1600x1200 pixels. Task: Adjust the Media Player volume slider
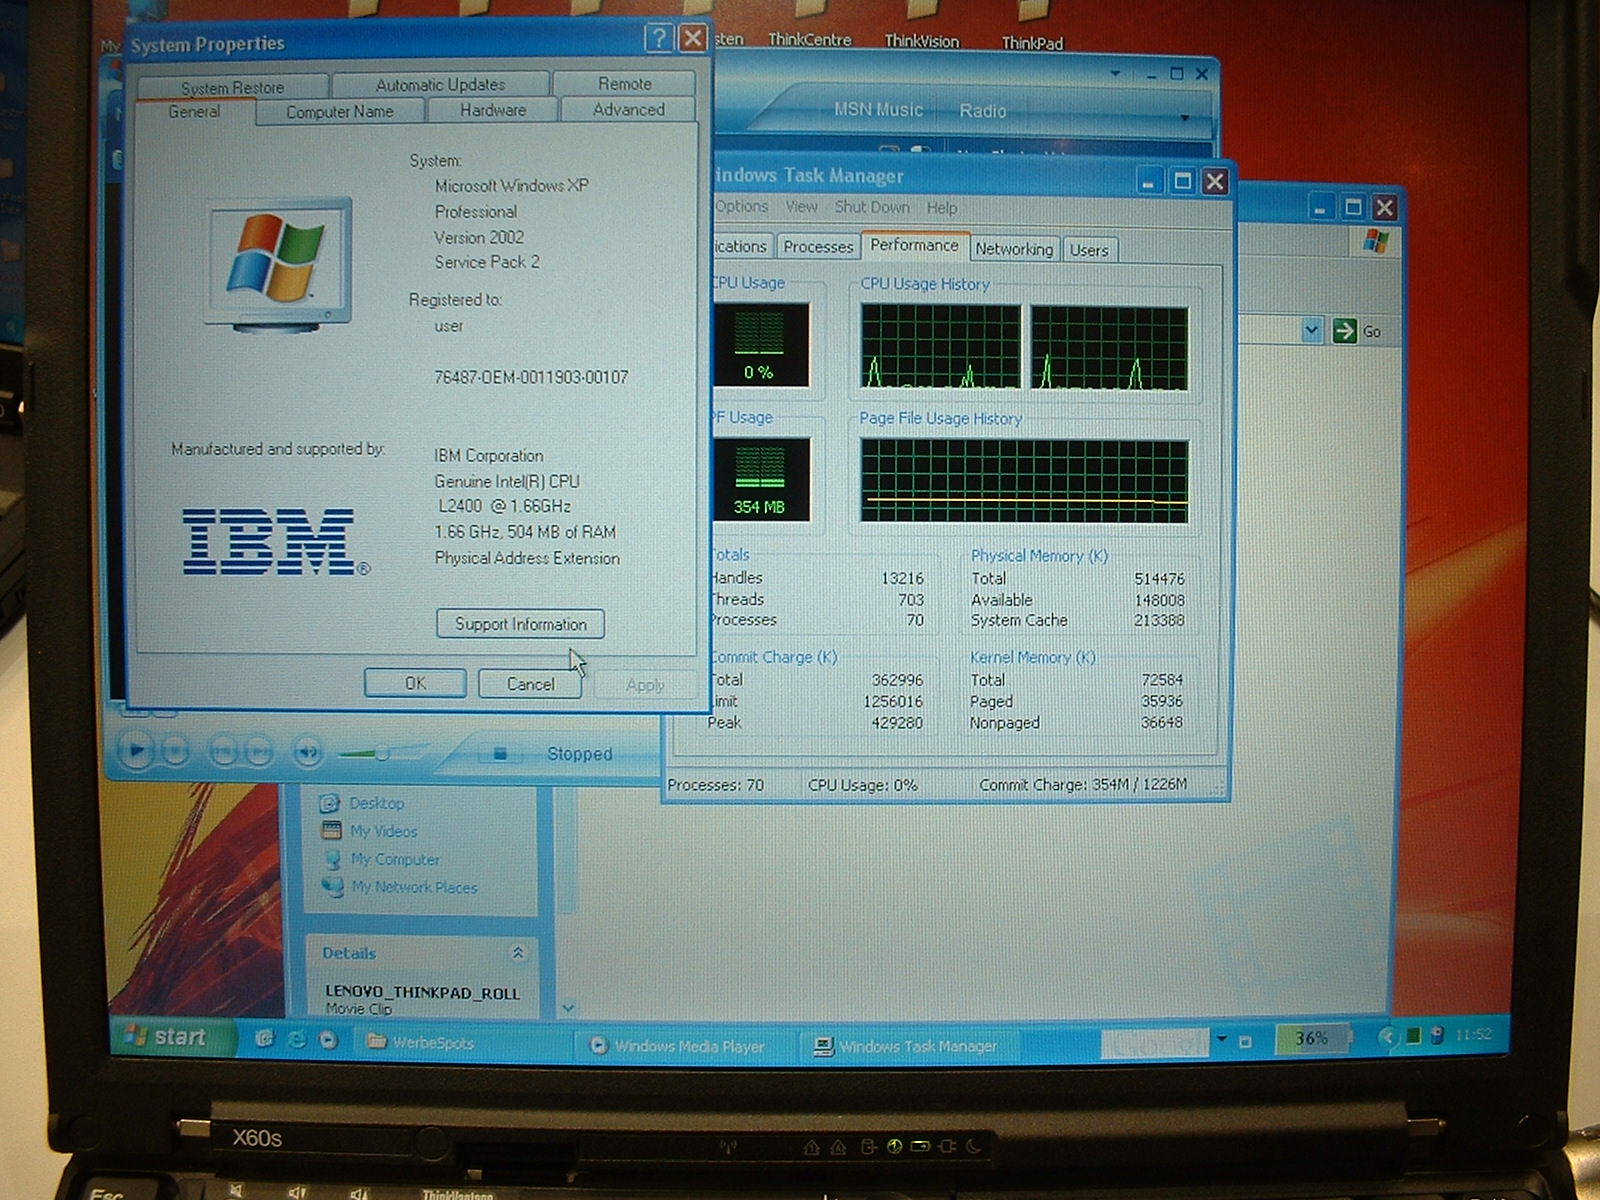click(x=381, y=753)
